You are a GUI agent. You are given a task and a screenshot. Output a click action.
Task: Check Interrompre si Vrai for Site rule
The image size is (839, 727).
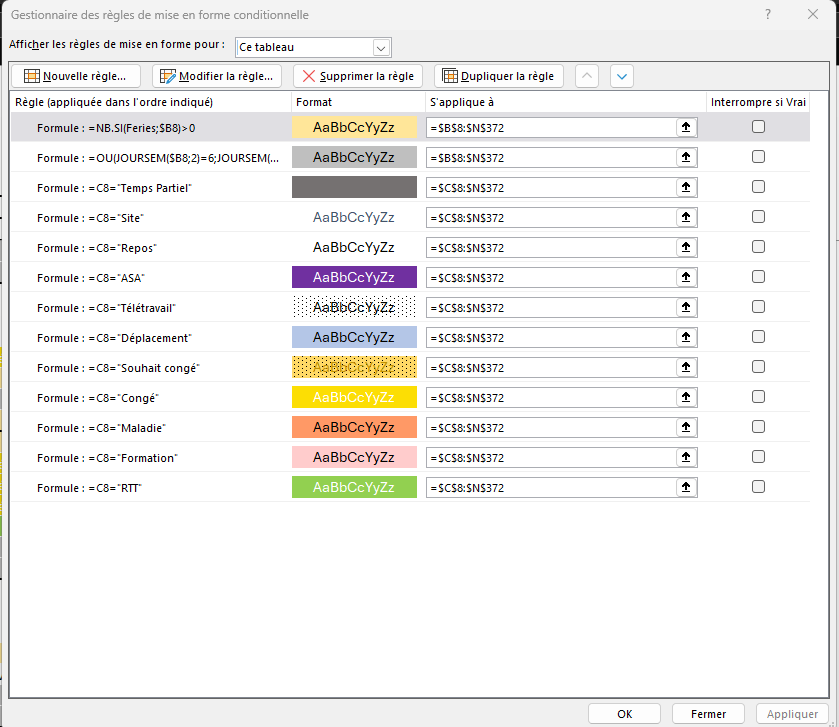point(758,217)
